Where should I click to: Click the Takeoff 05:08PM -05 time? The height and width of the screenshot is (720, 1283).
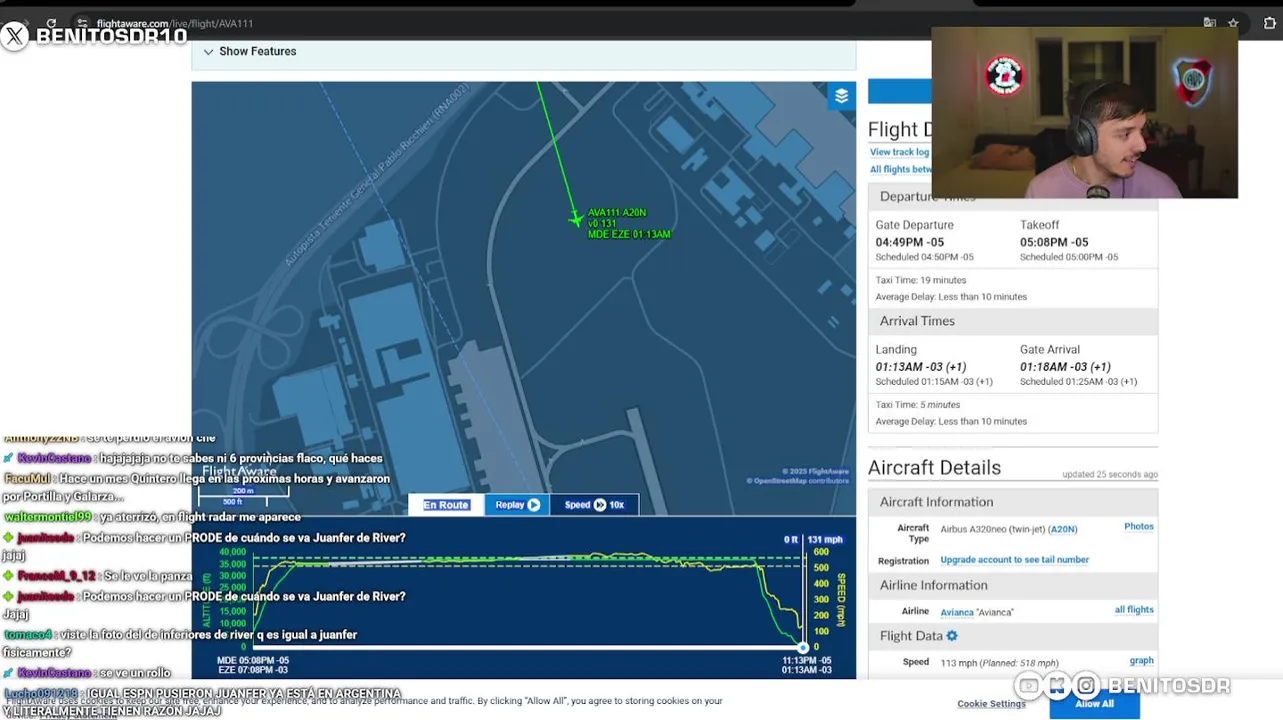click(x=1054, y=242)
